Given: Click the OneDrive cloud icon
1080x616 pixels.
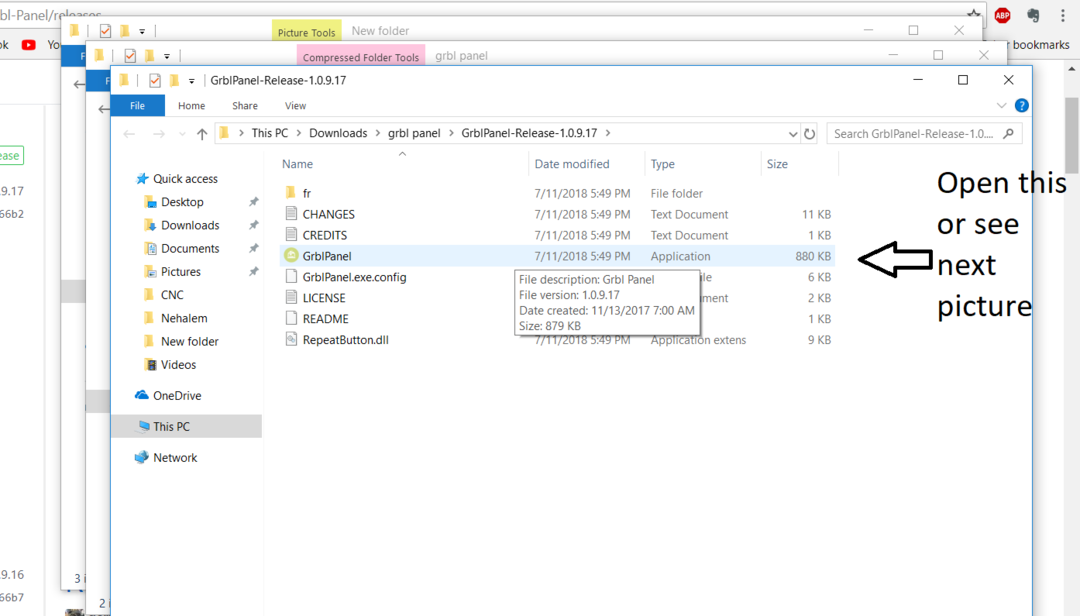Looking at the screenshot, I should [142, 396].
